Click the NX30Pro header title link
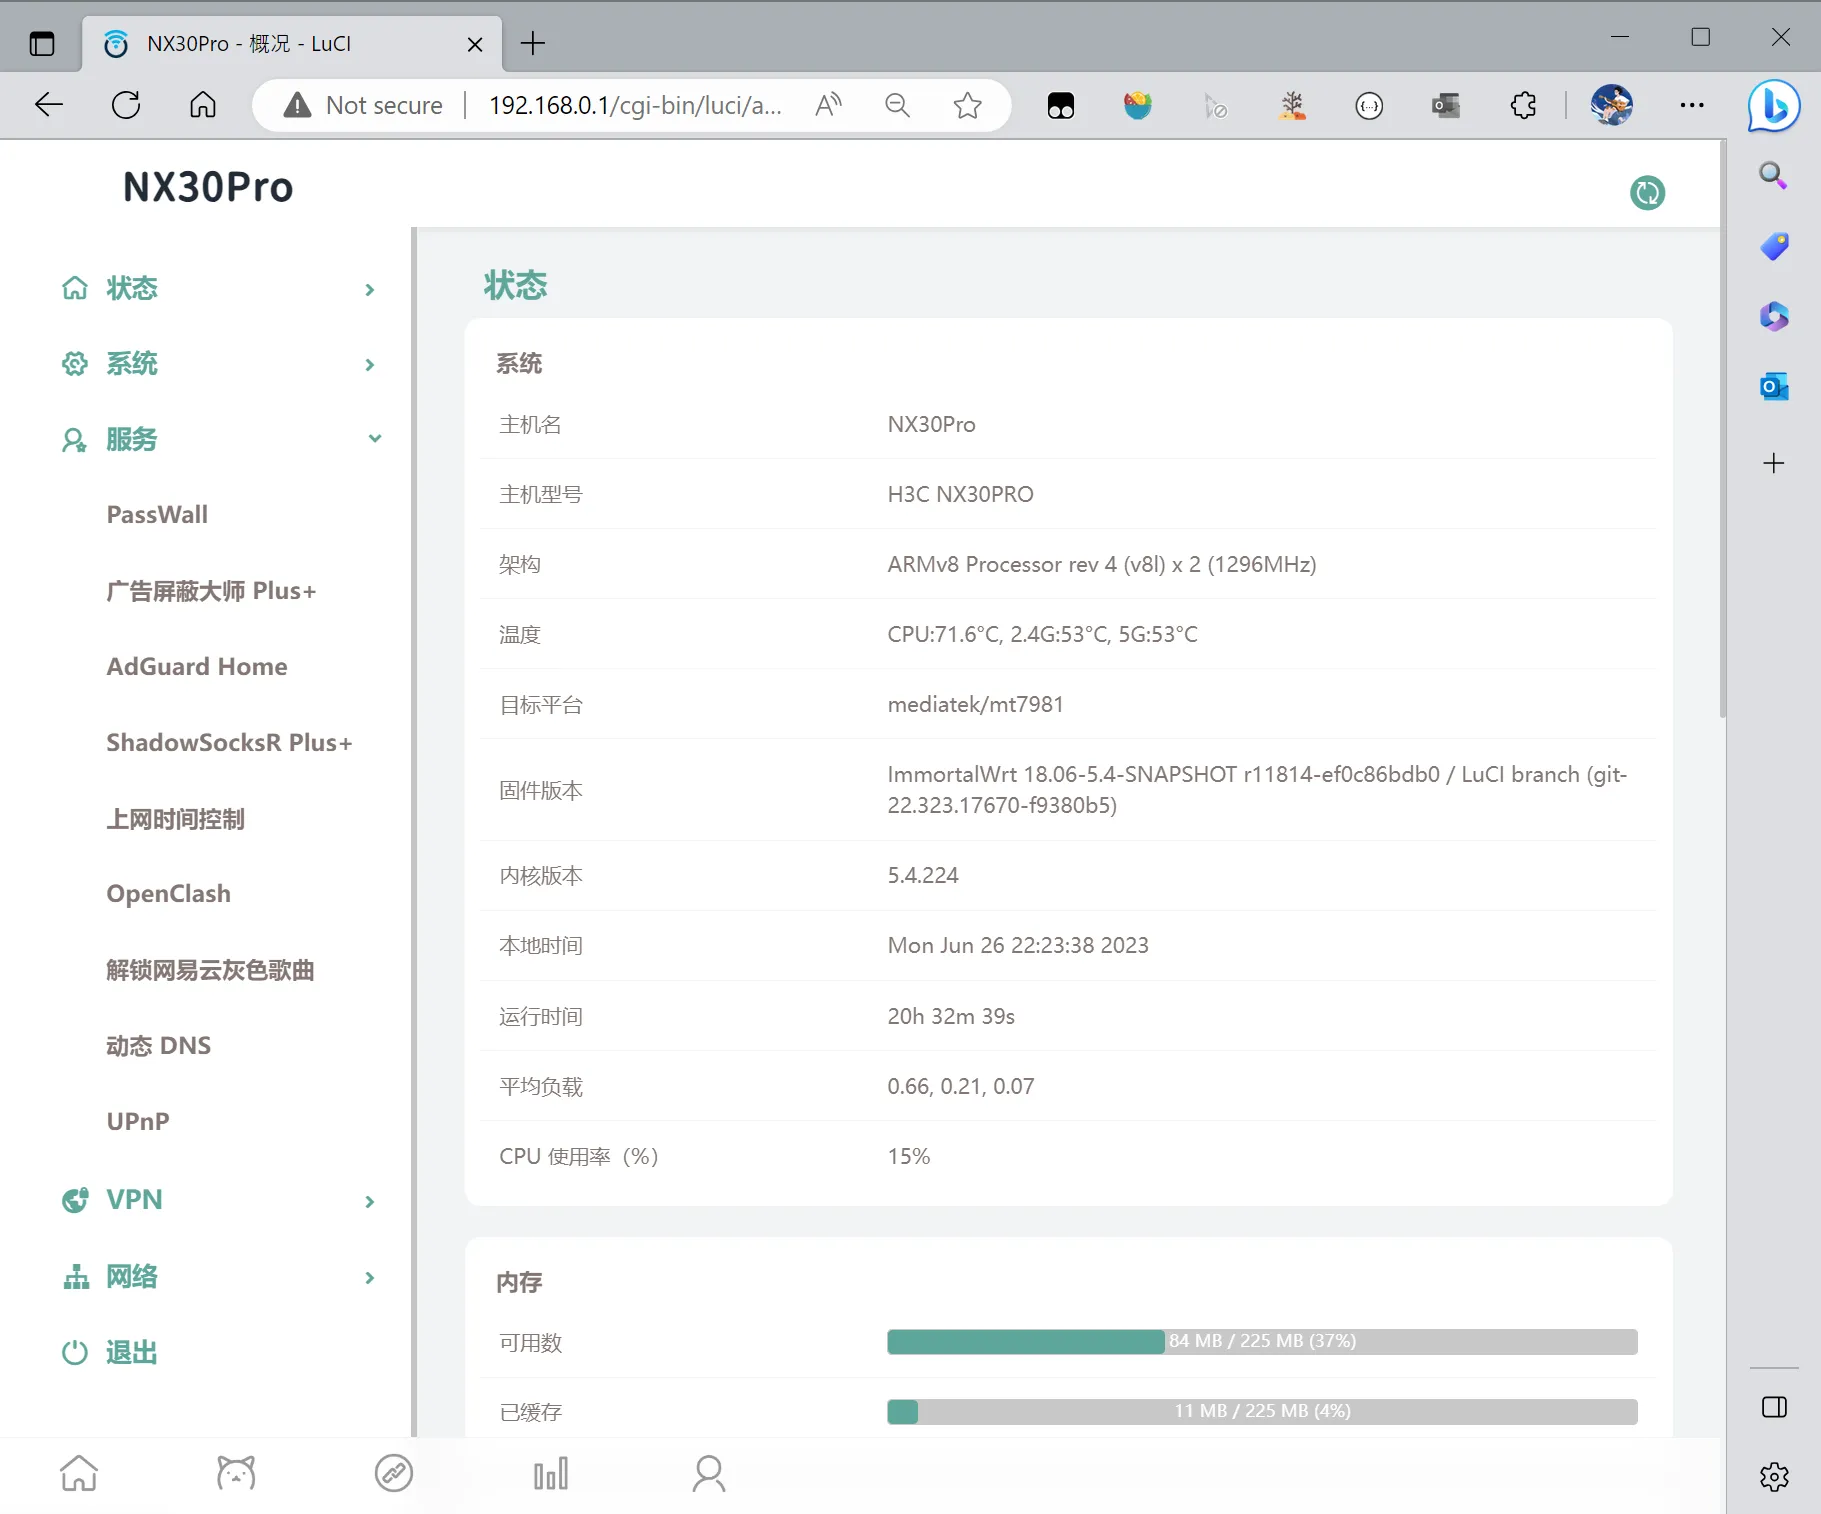 (208, 187)
